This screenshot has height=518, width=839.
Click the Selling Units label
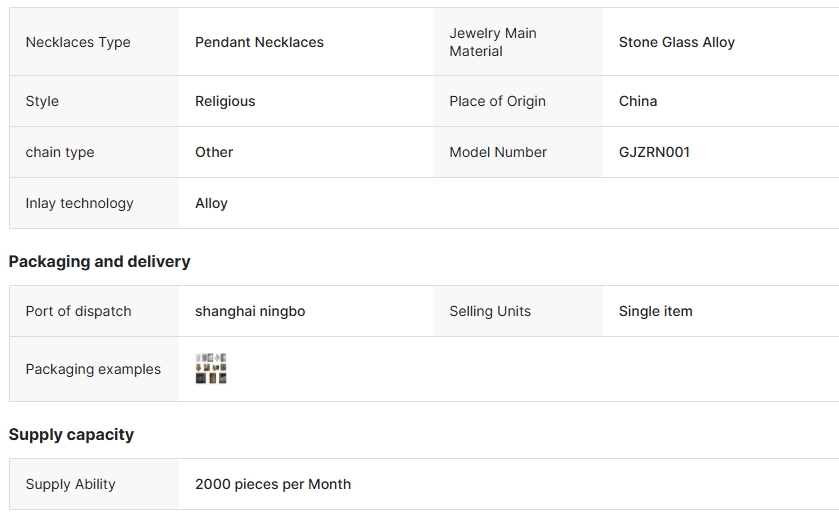(490, 311)
